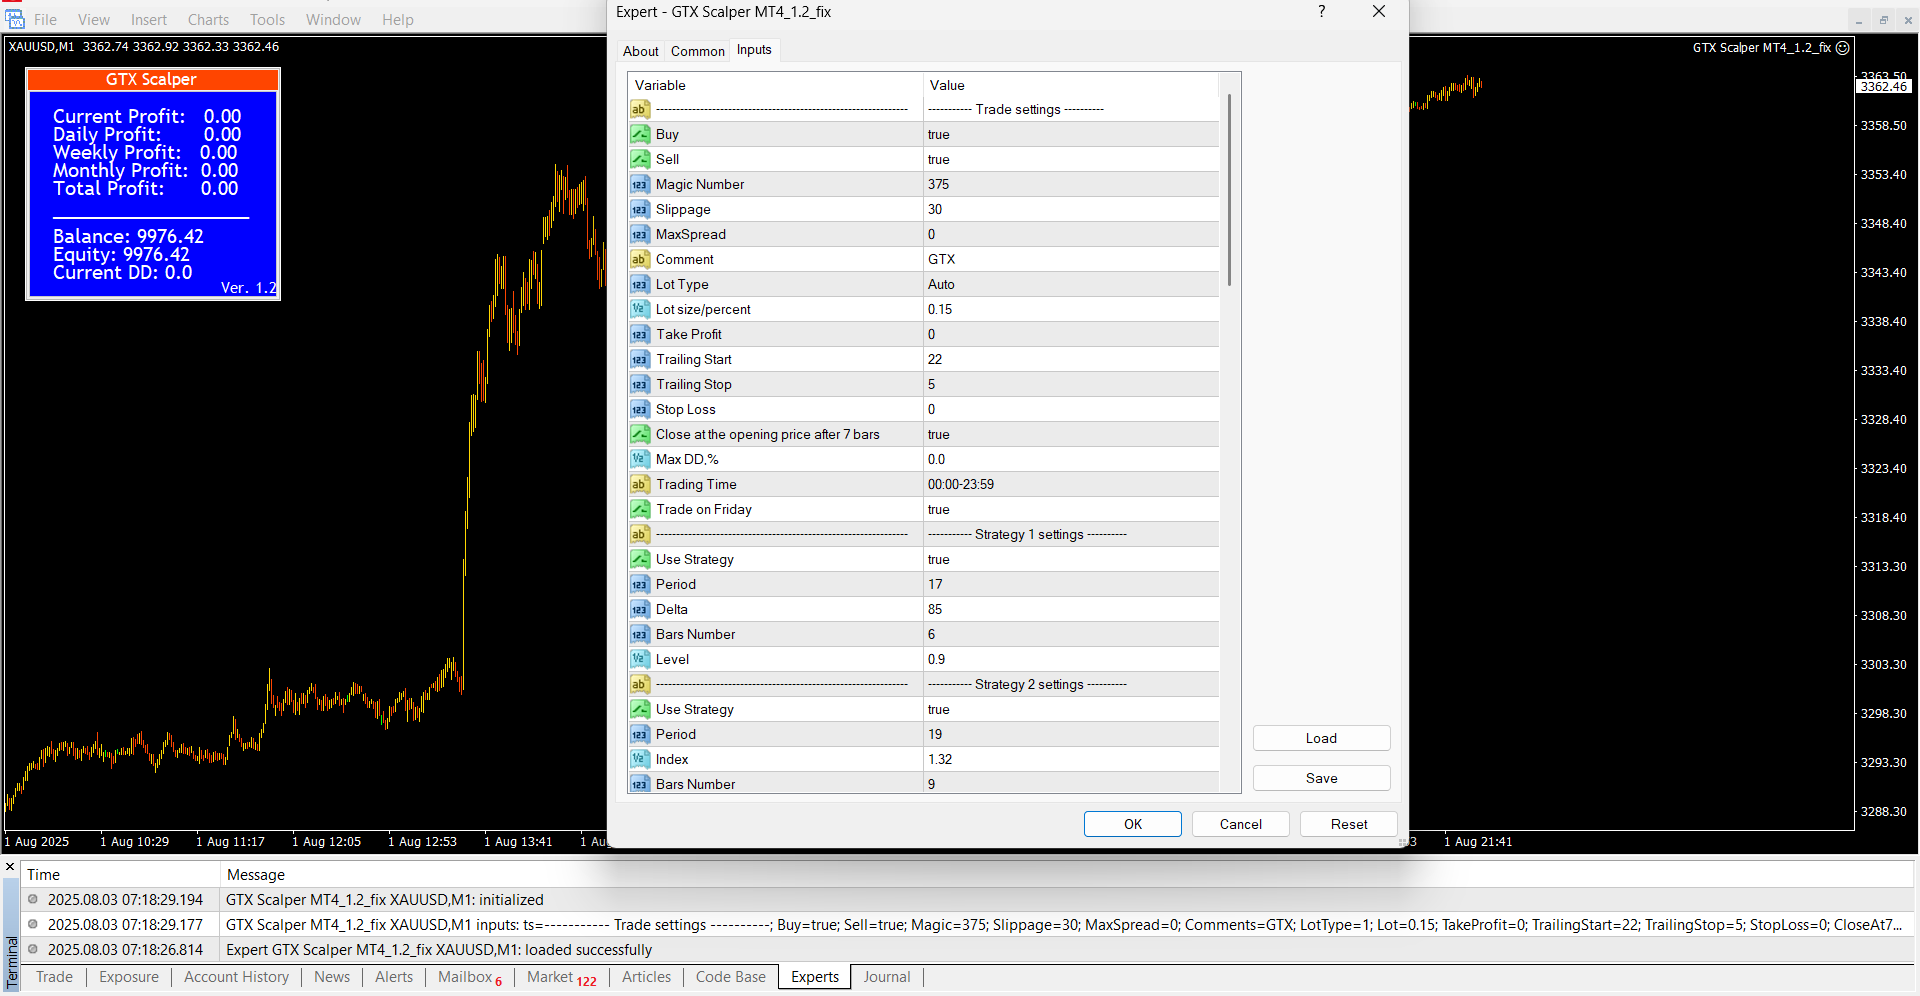Click the MetaTrader app icon in menu bar
The image size is (1920, 996).
(14, 19)
